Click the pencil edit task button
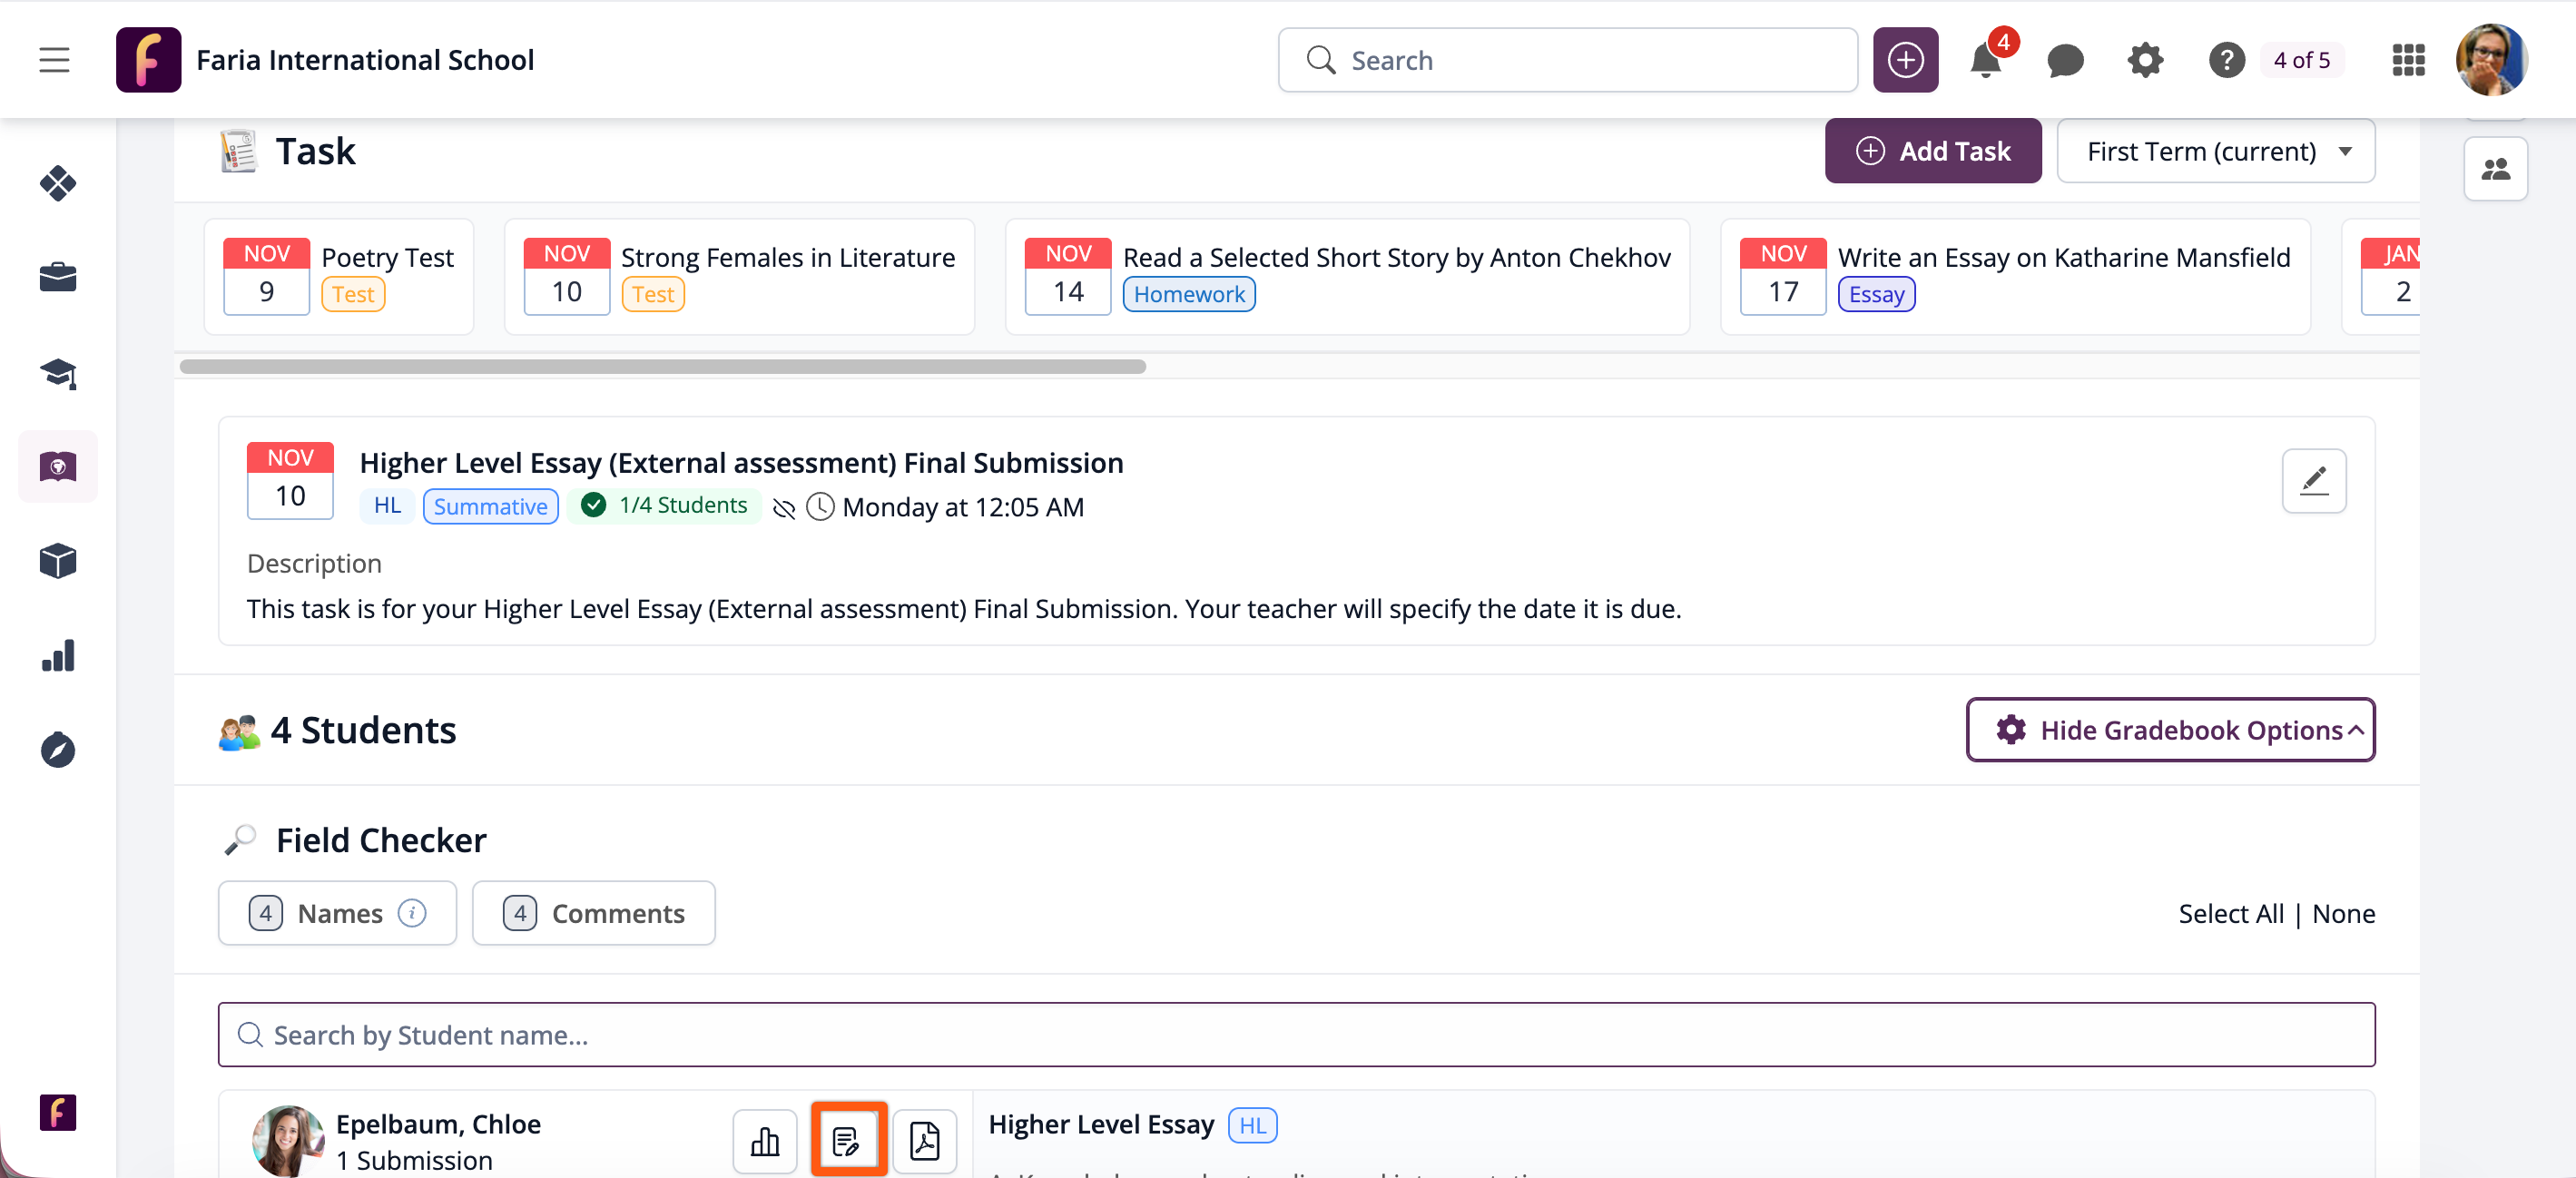This screenshot has height=1178, width=2576. point(2313,481)
